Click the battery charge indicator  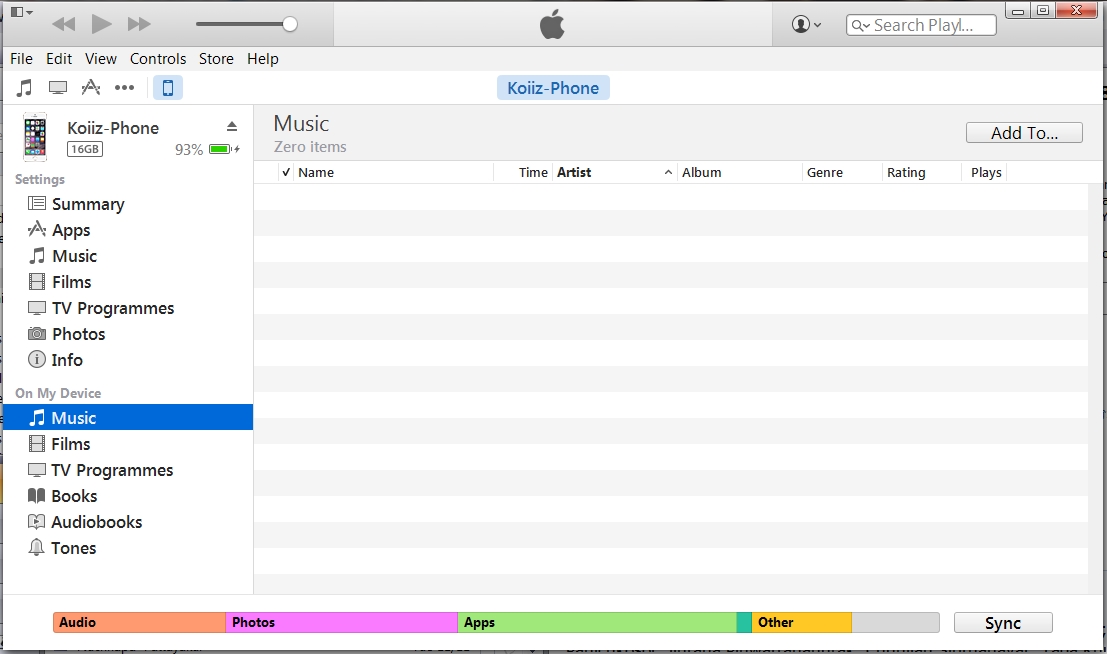[225, 149]
